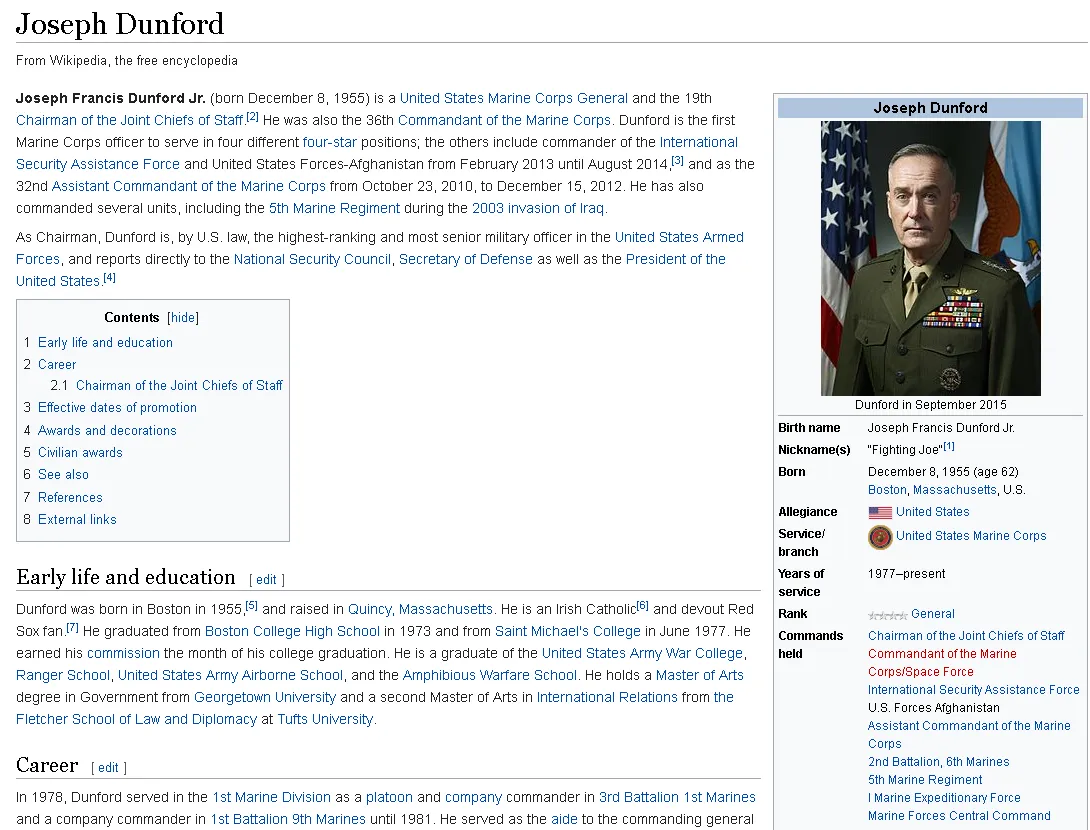Follow the Ranger School link
This screenshot has height=830, width=1090.
pyautogui.click(x=63, y=676)
